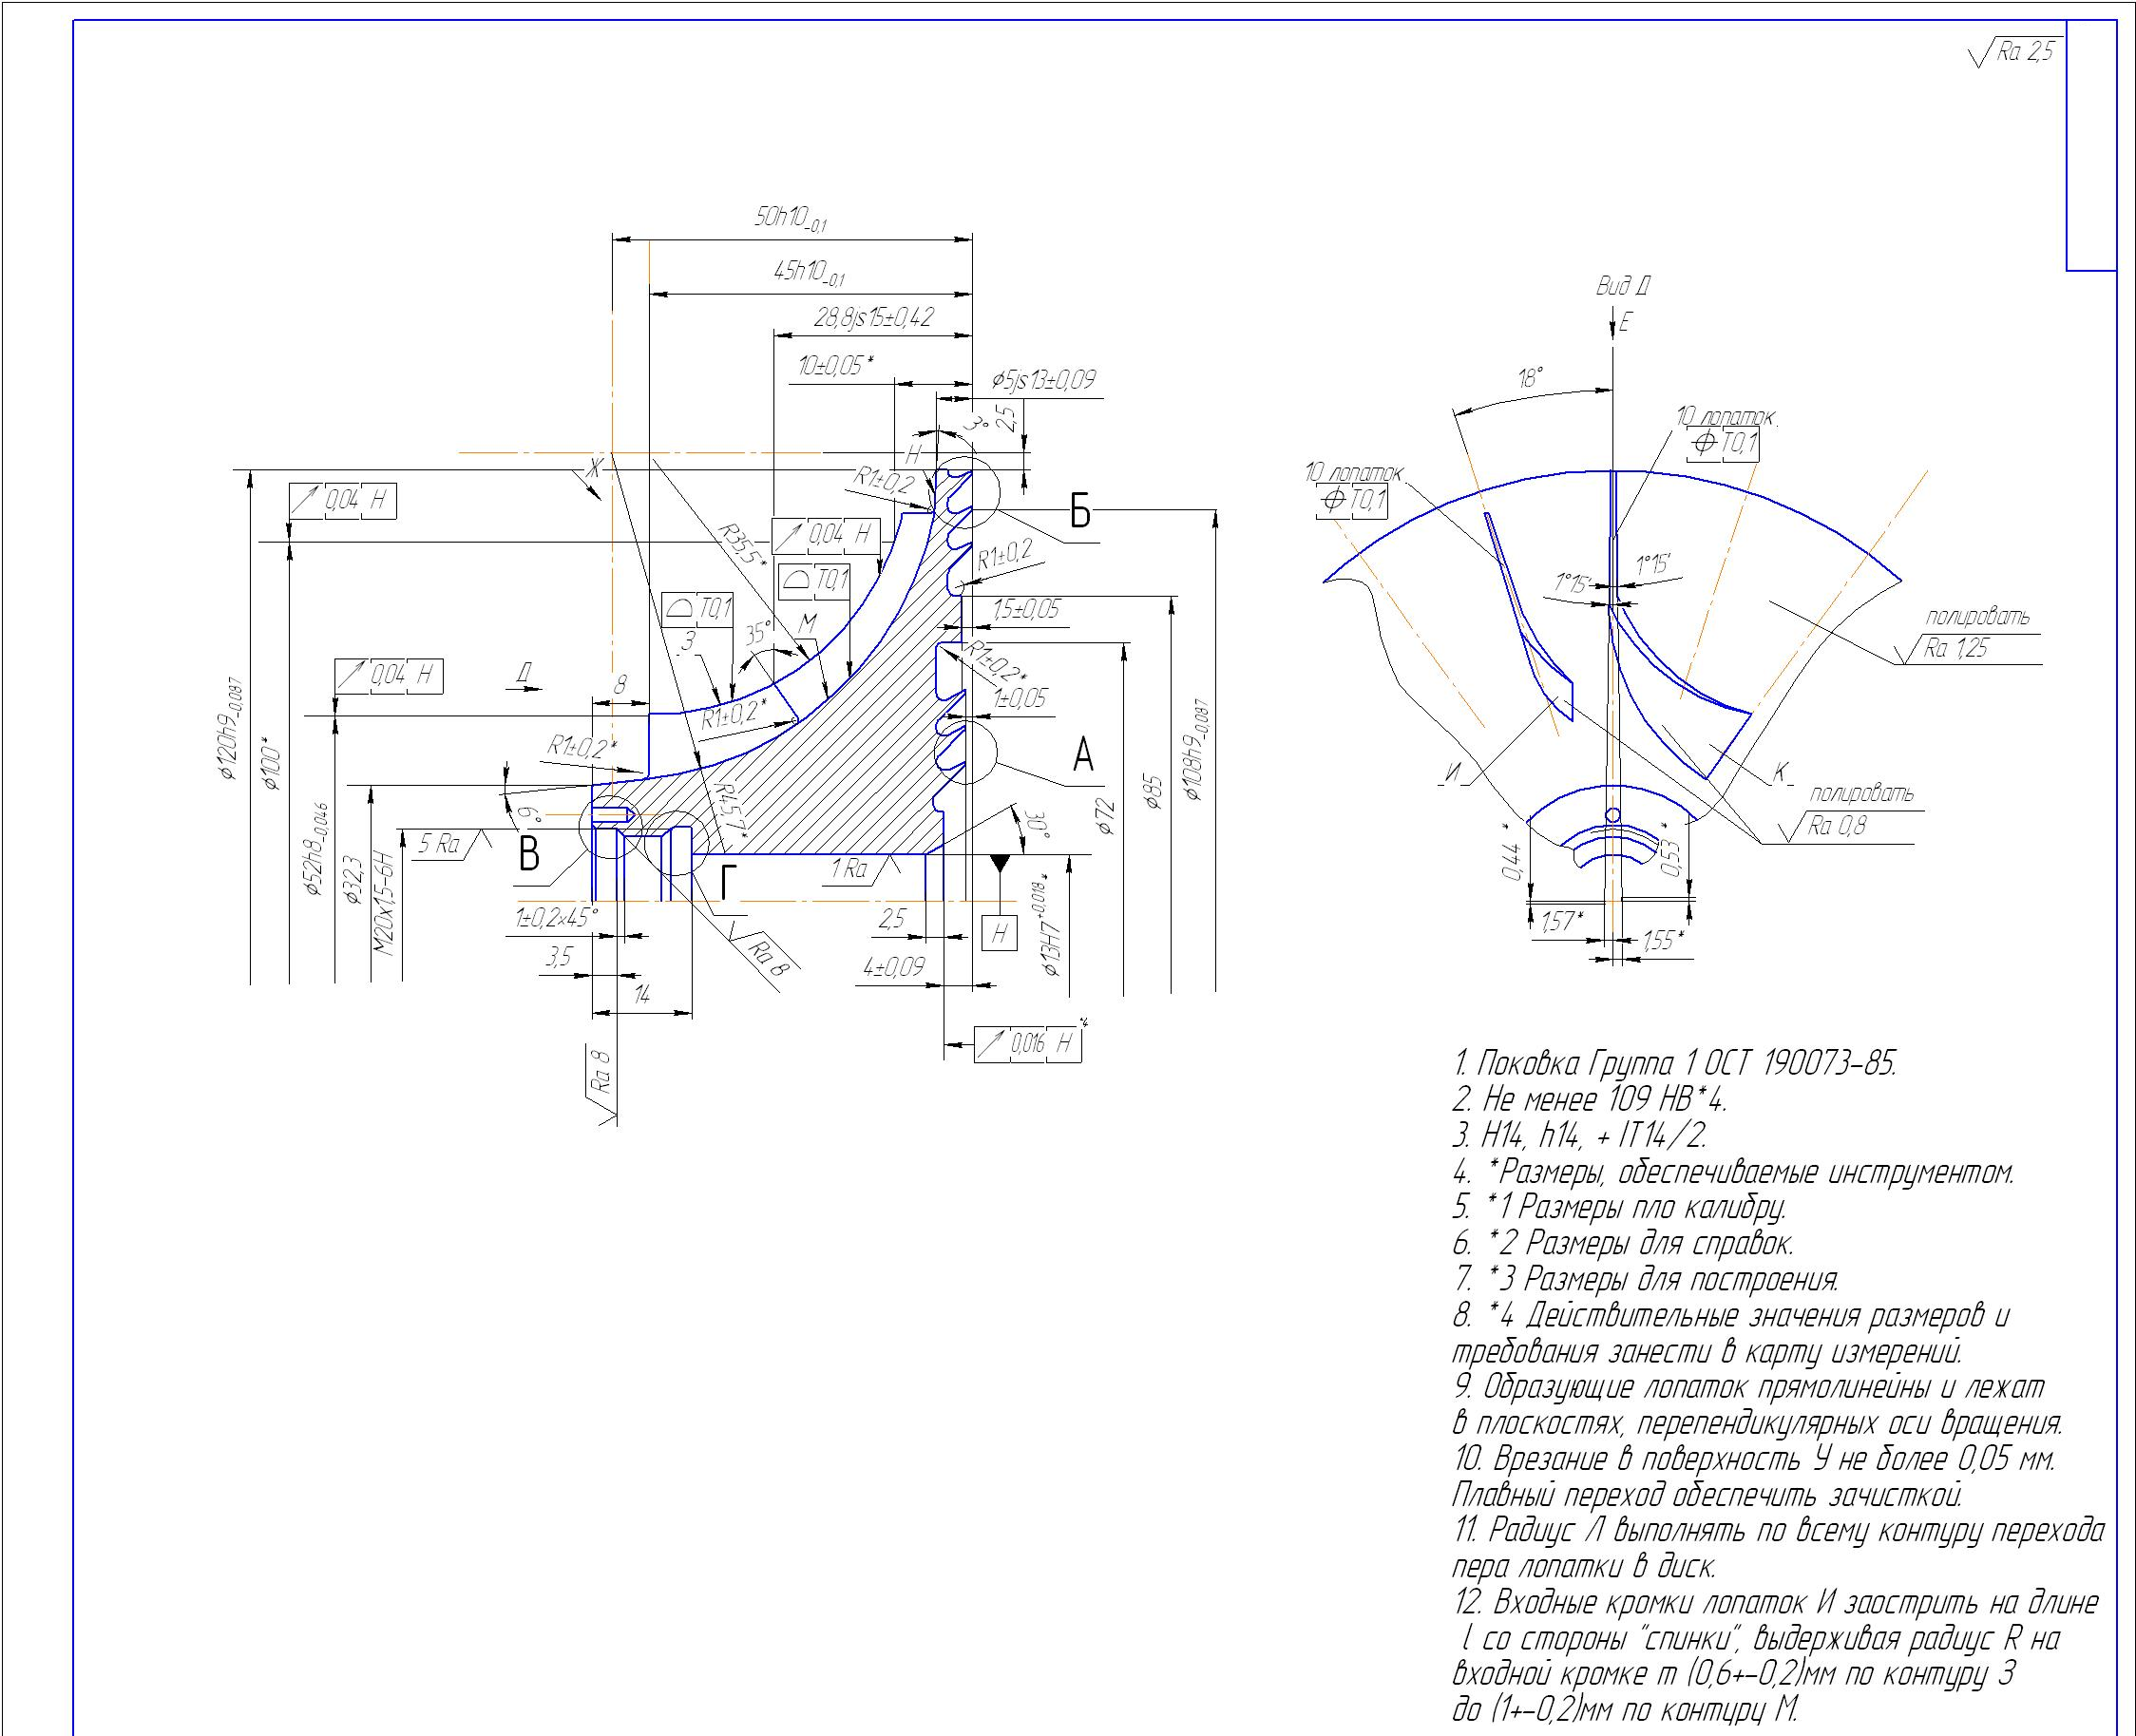Select the 10±0,05* dimension text
This screenshot has width=2136, height=1736.
[x=836, y=366]
